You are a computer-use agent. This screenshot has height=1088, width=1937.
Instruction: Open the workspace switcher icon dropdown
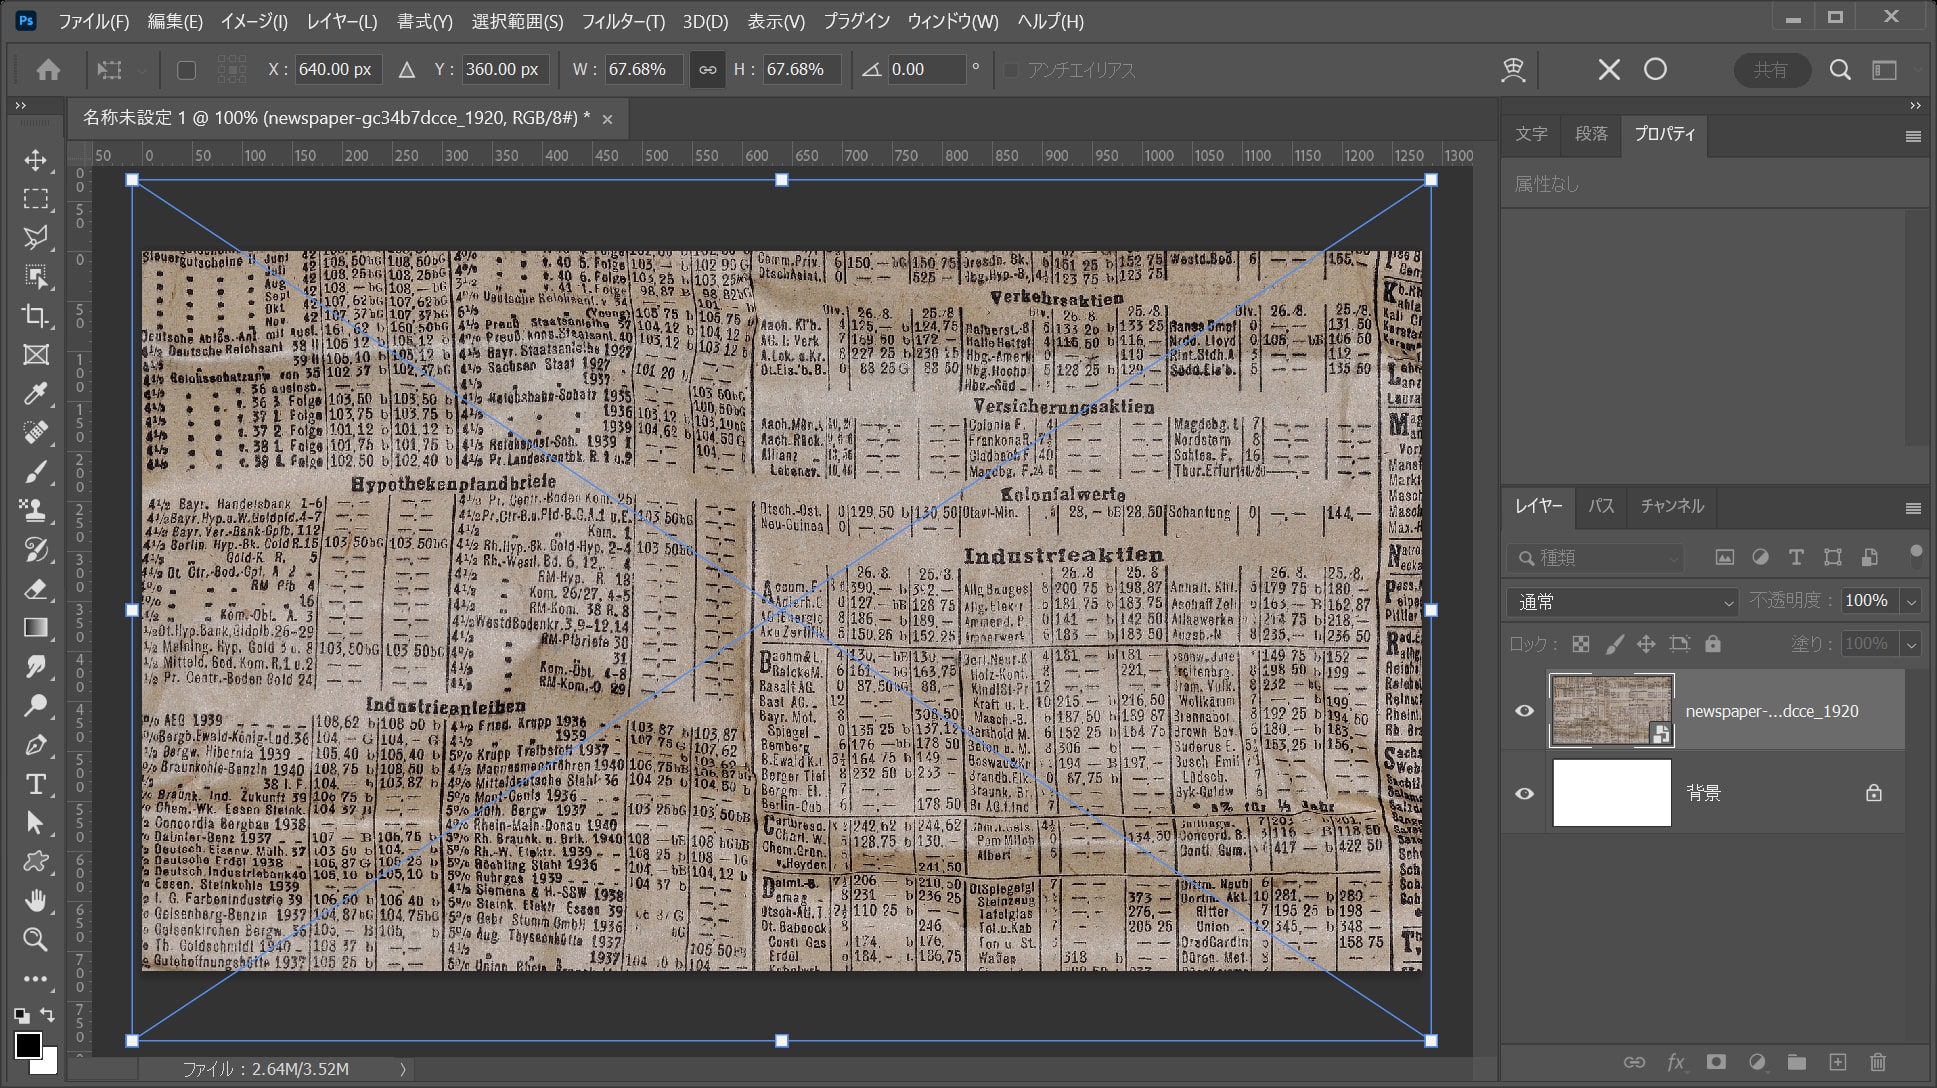point(1885,70)
